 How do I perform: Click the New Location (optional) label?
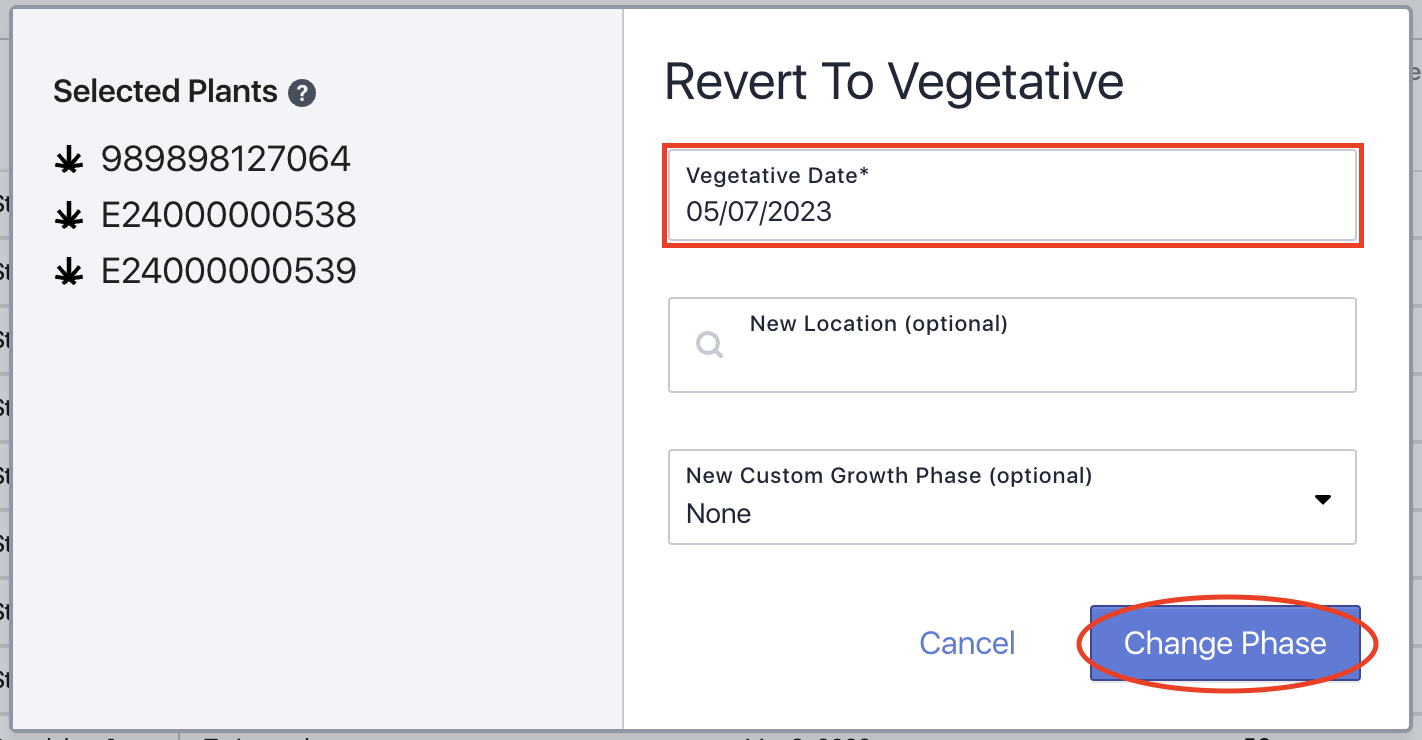pos(879,324)
